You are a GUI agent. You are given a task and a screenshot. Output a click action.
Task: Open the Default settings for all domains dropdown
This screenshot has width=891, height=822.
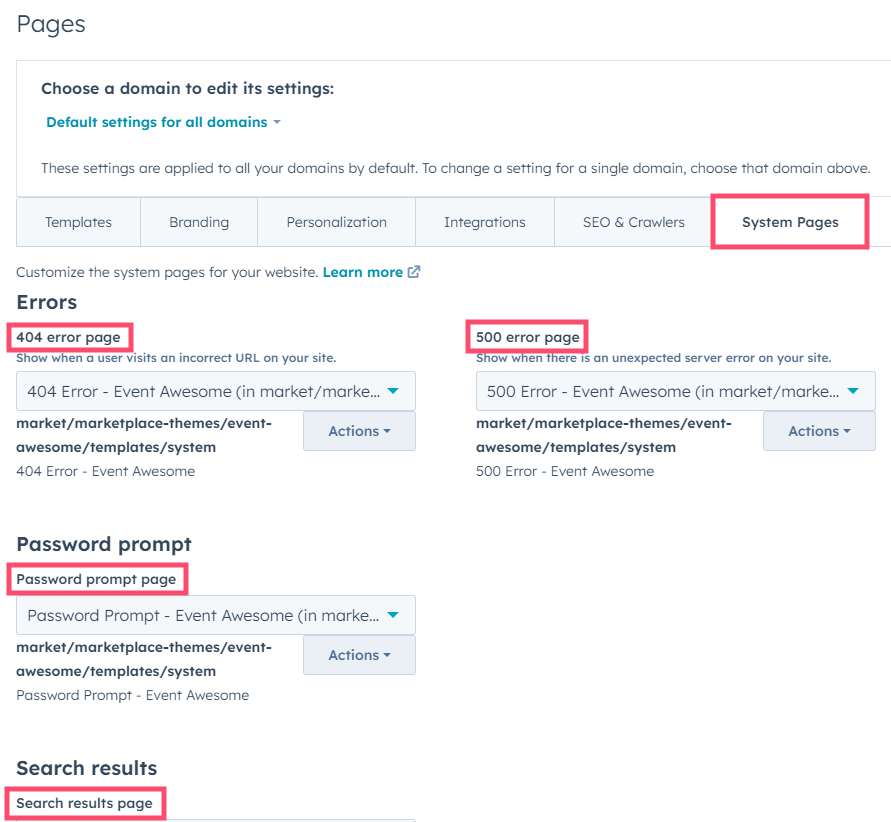click(x=163, y=122)
